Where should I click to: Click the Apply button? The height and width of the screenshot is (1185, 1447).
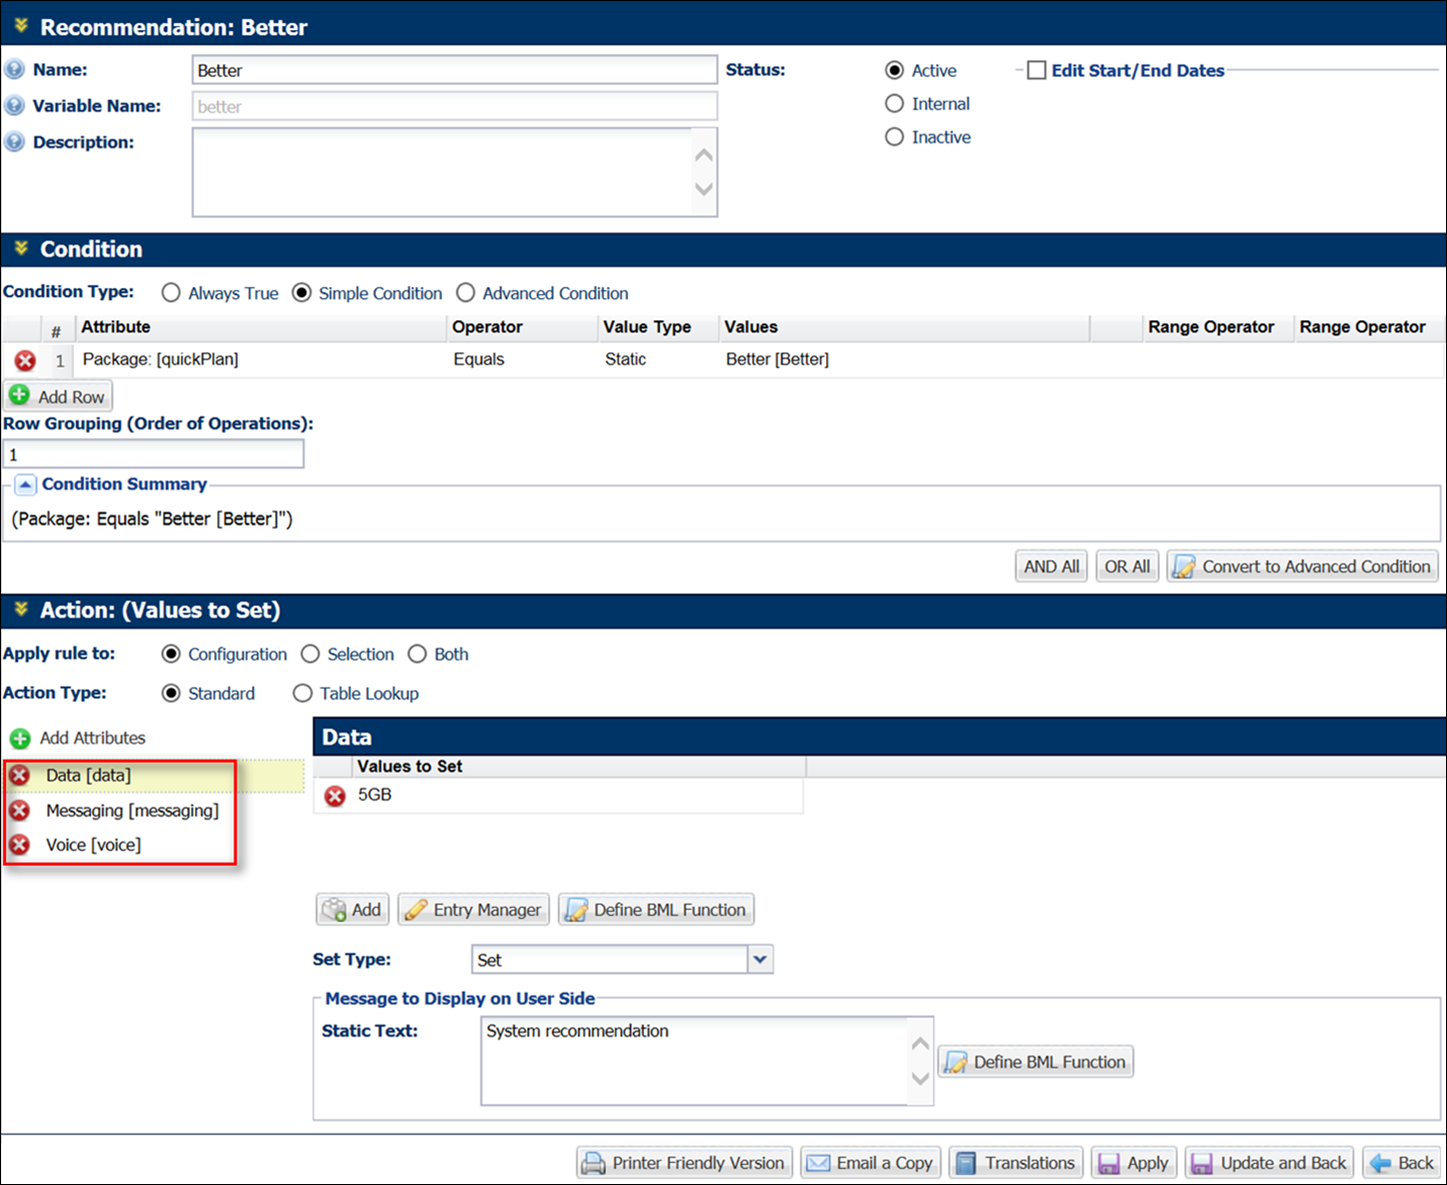pos(1133,1162)
